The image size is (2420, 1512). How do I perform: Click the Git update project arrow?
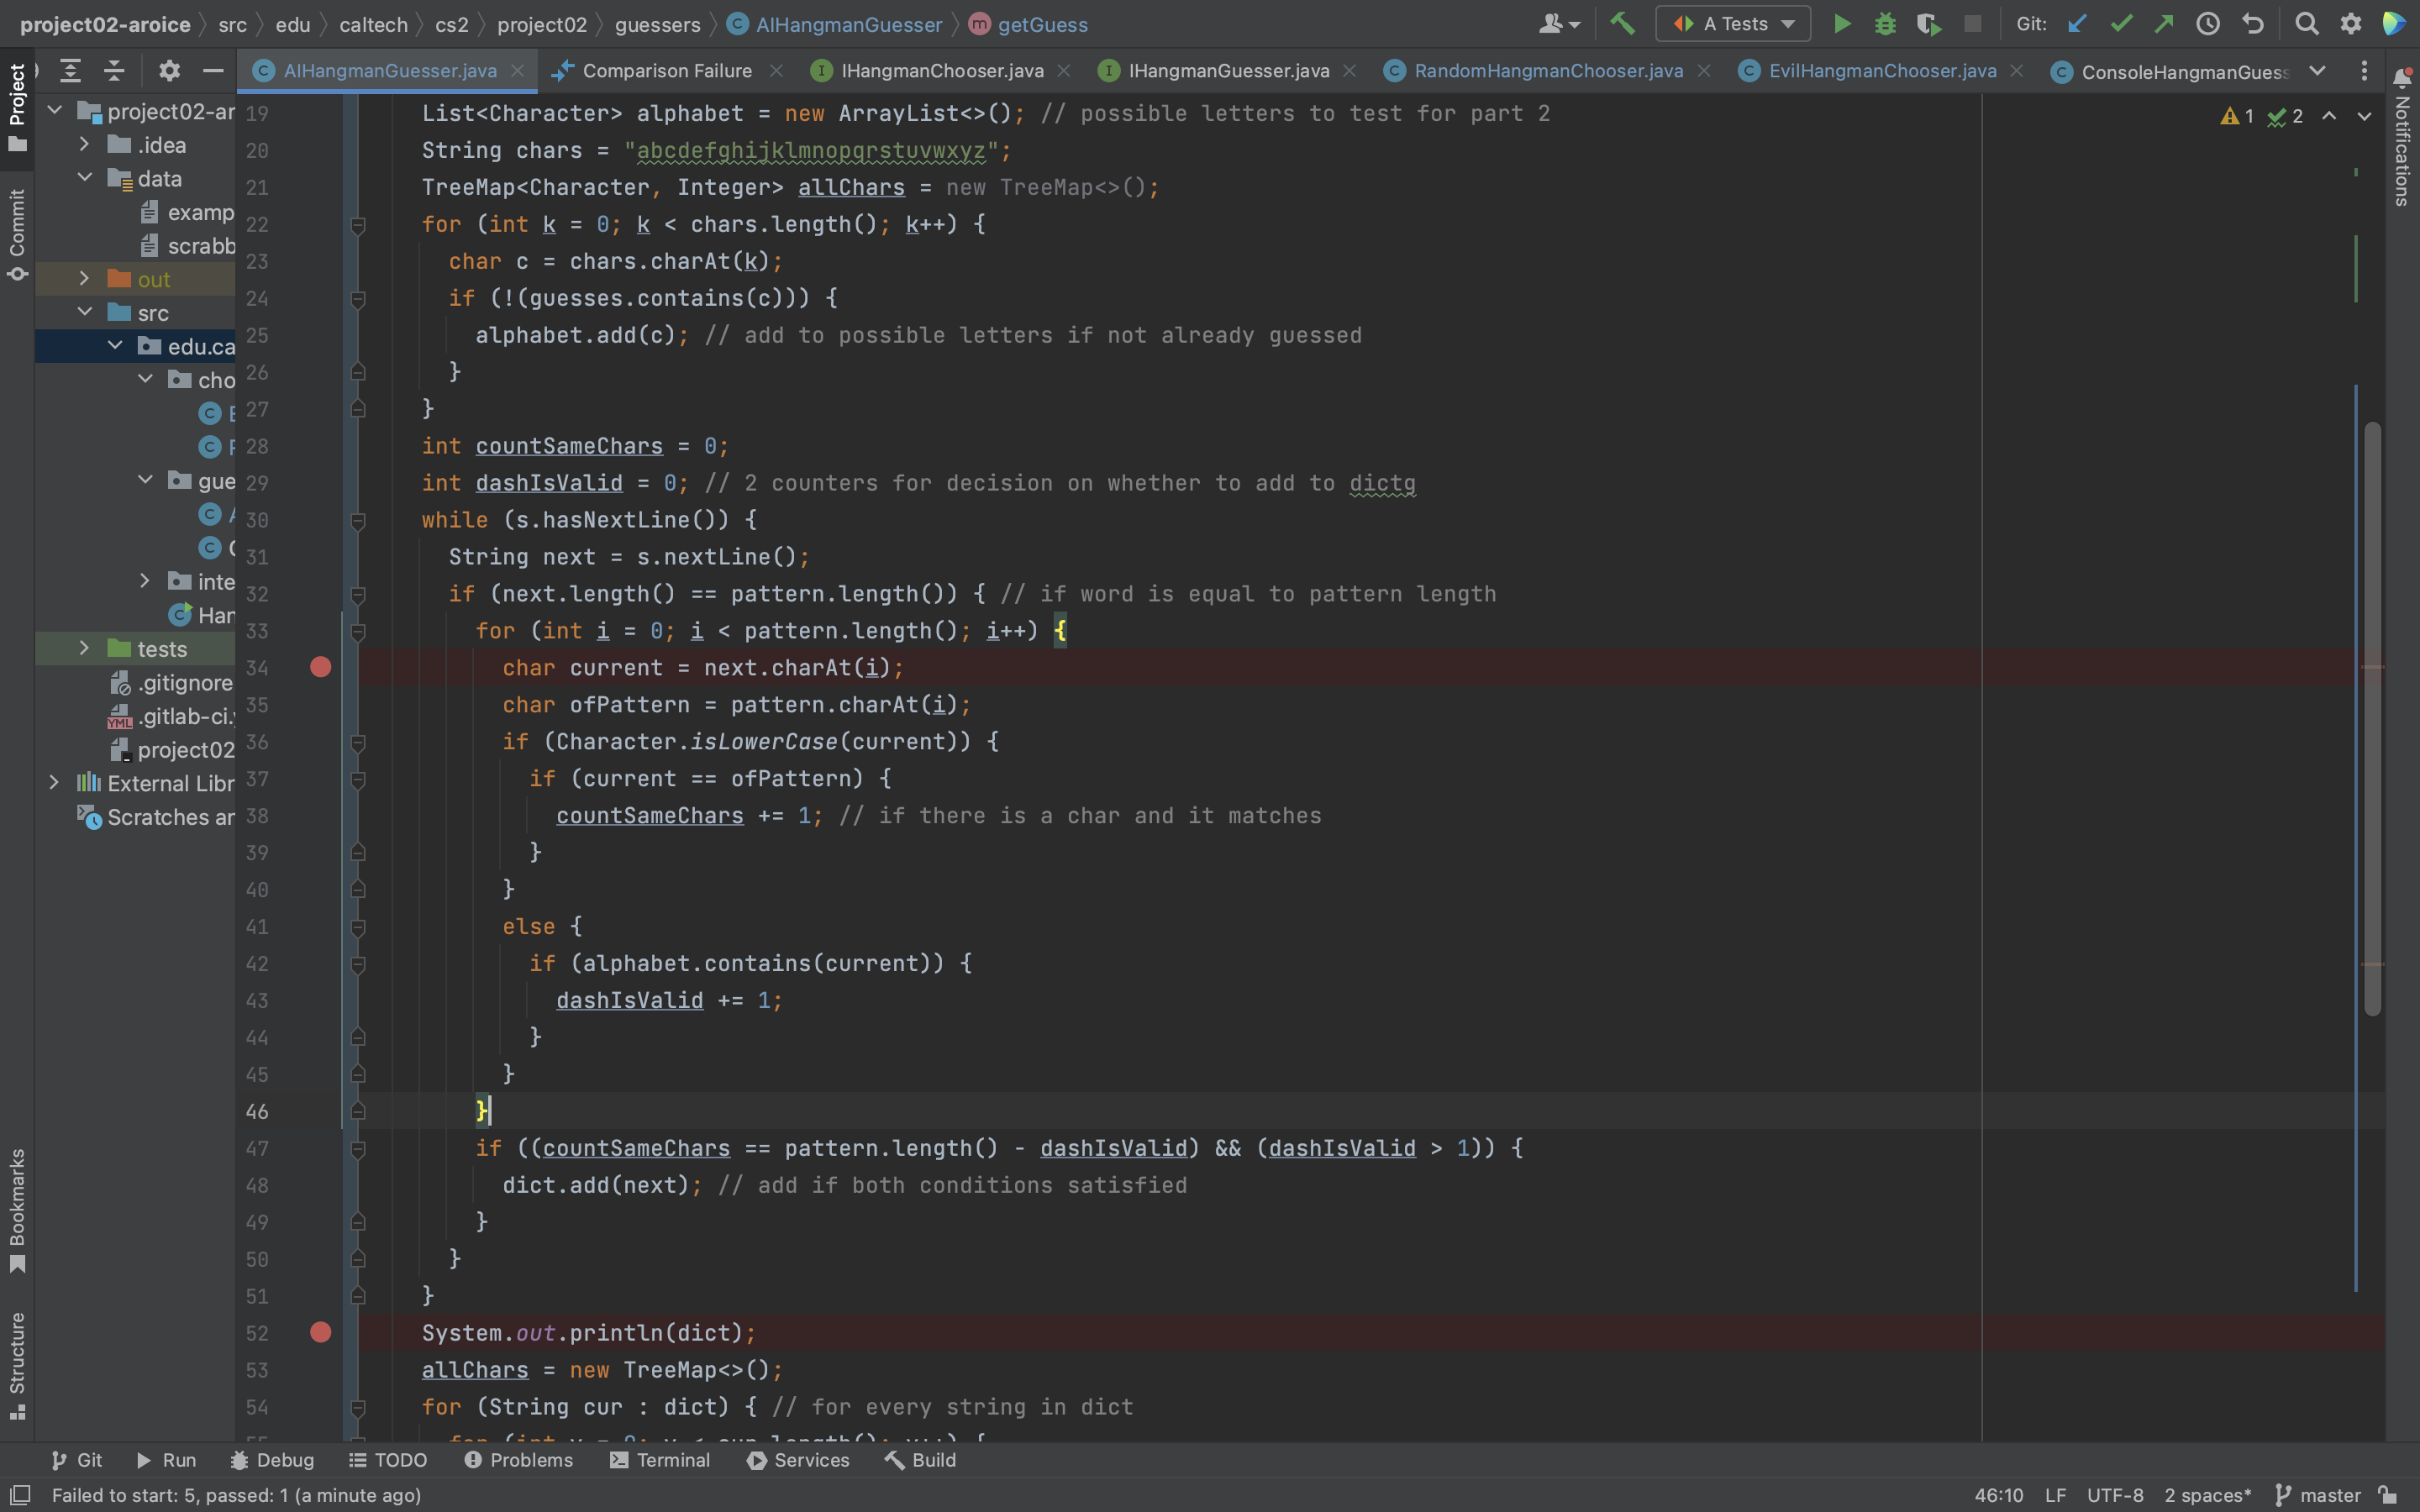click(2077, 24)
